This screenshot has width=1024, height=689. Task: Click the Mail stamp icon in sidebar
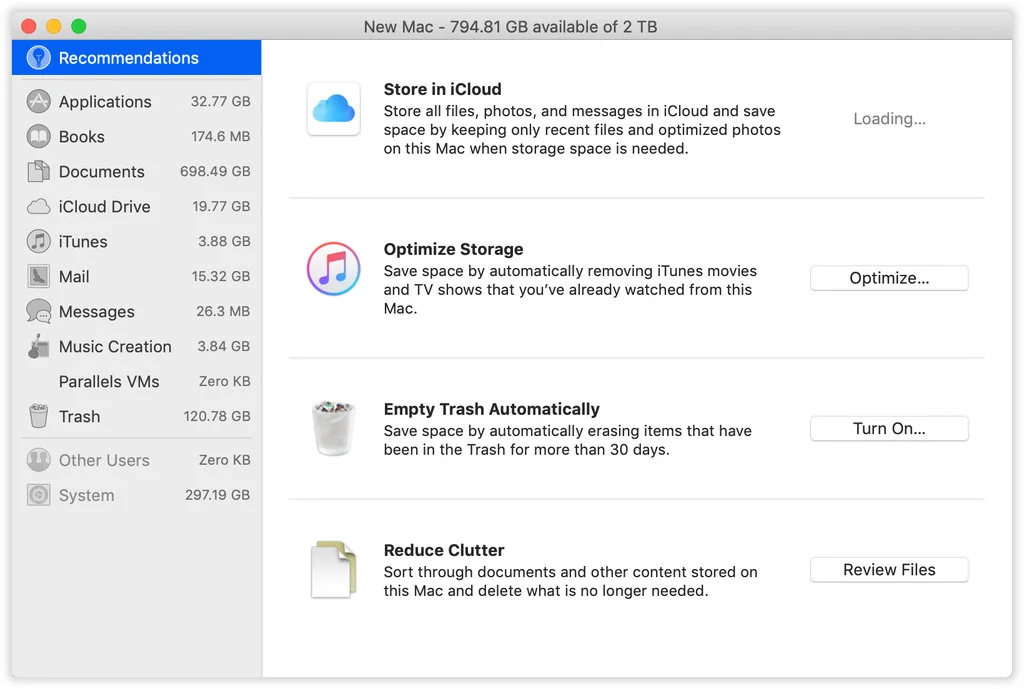(x=39, y=276)
